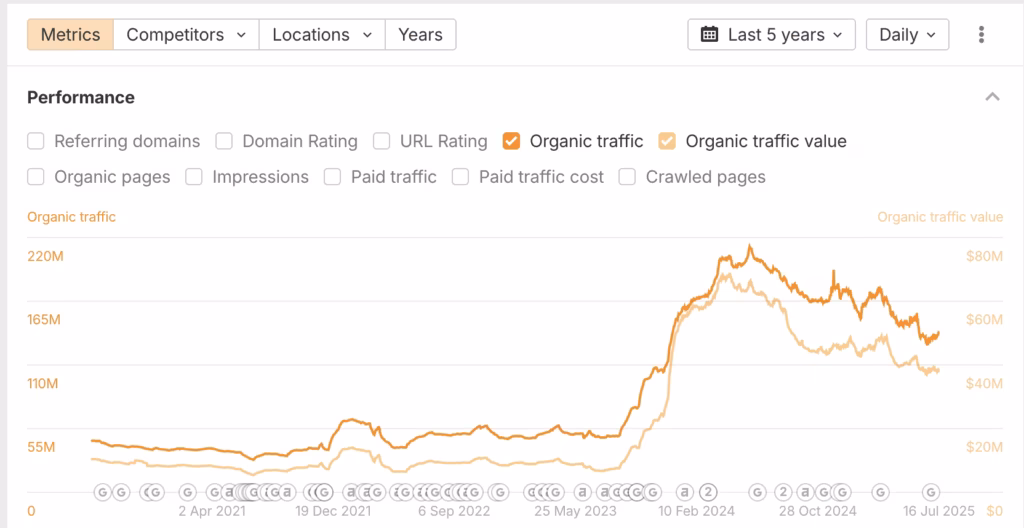Screen dimensions: 1024x528
Task: Enable the Crawled pages checkbox
Action: (x=627, y=177)
